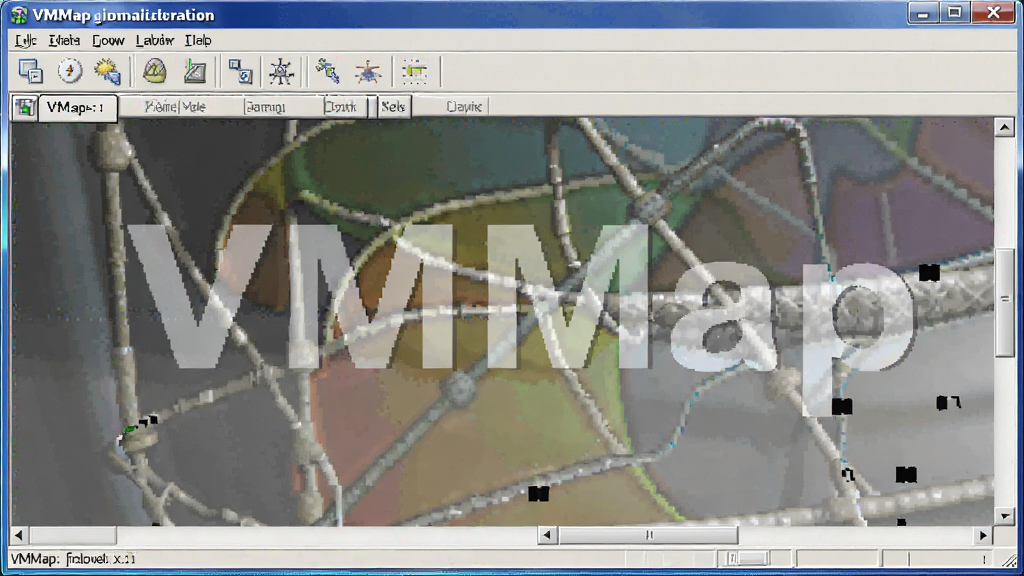Screen dimensions: 1024x576
Task: Click the far-right horizontal scroll arrow
Action: [983, 536]
